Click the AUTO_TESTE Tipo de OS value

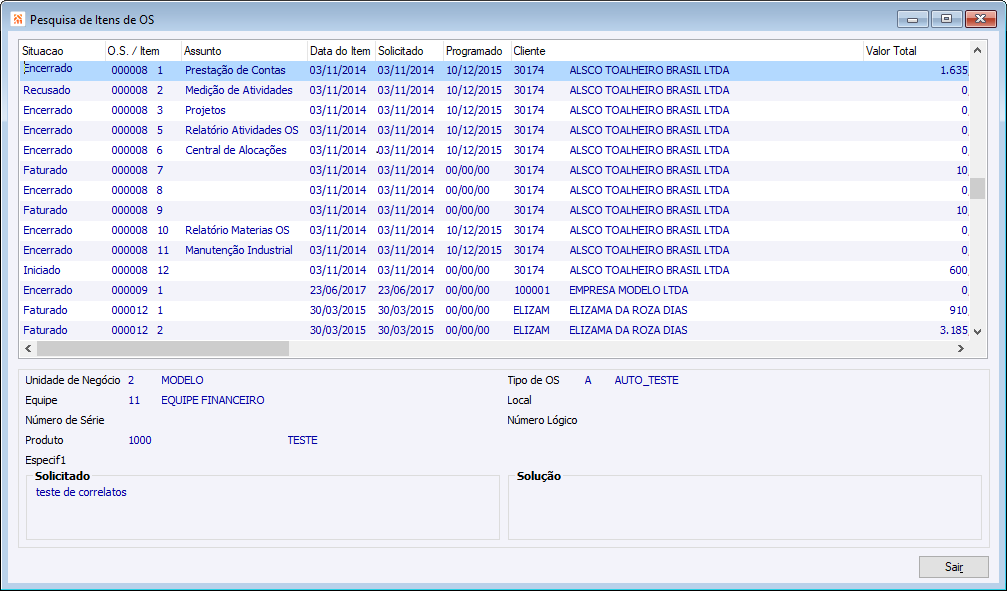point(646,381)
